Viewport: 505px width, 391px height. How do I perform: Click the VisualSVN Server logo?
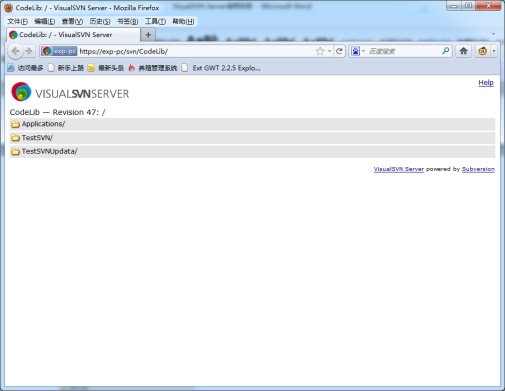(x=70, y=92)
